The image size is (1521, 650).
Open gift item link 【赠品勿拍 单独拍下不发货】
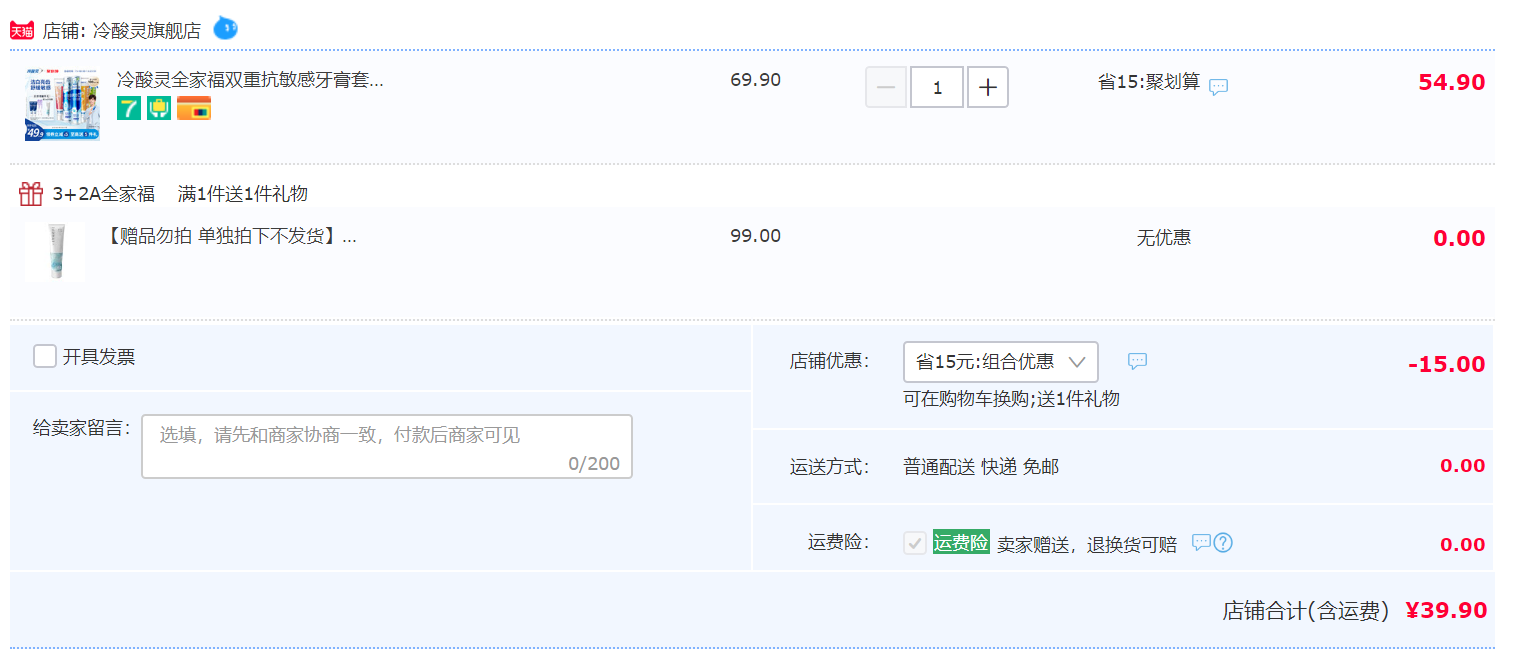pyautogui.click(x=229, y=237)
